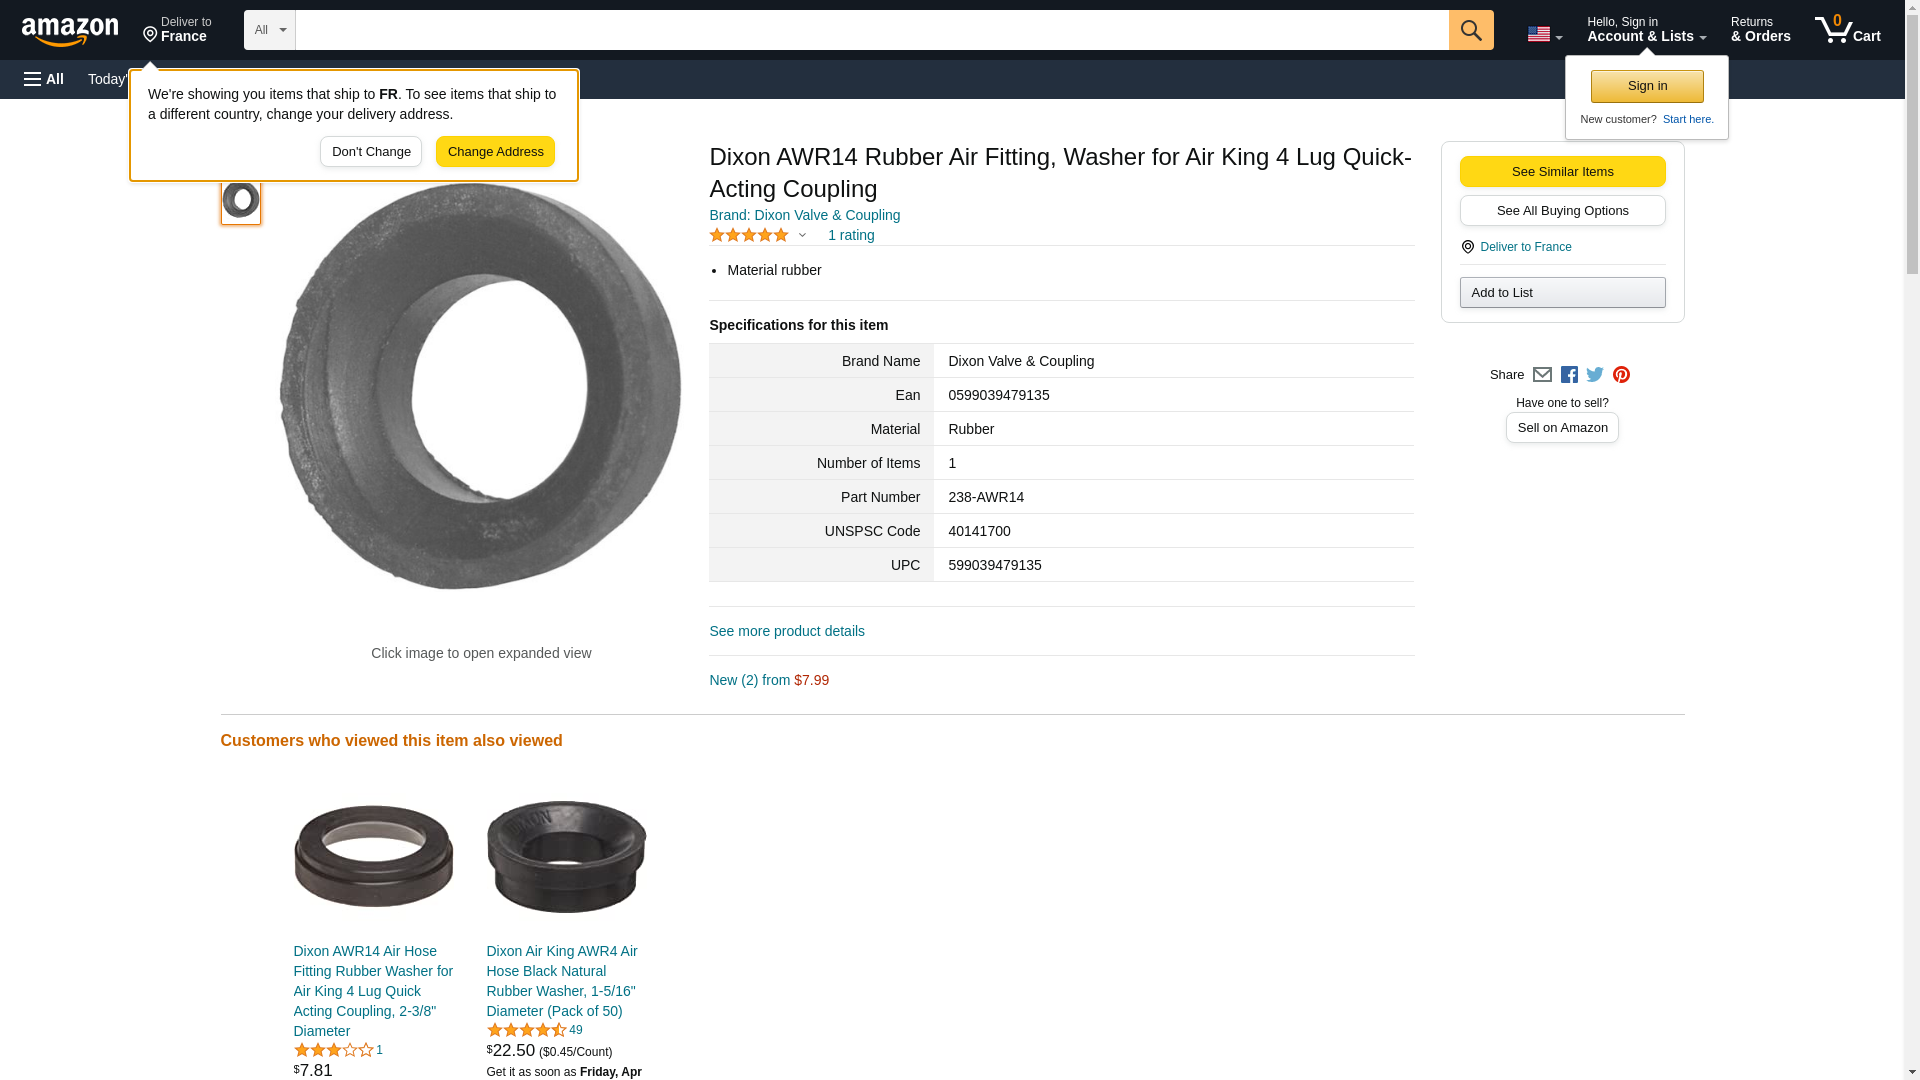Open the language flag dropdown
Viewport: 1920px width, 1080px height.
(x=1544, y=34)
